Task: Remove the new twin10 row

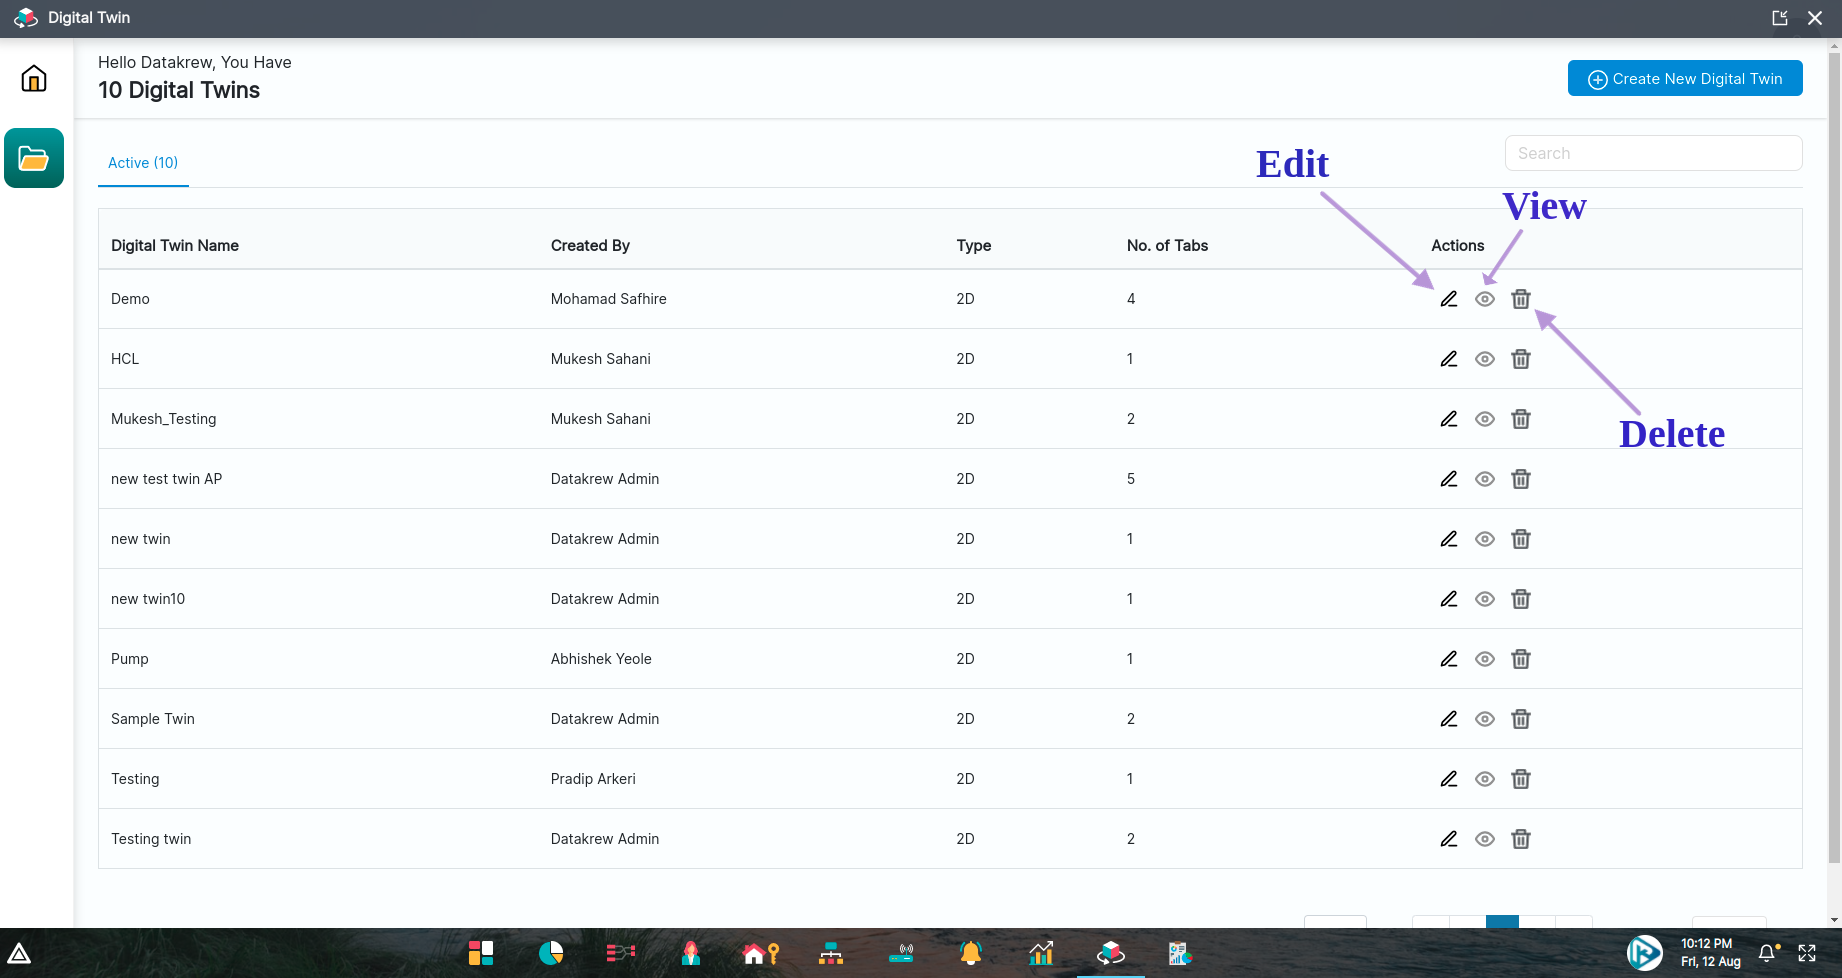Action: (x=1520, y=599)
